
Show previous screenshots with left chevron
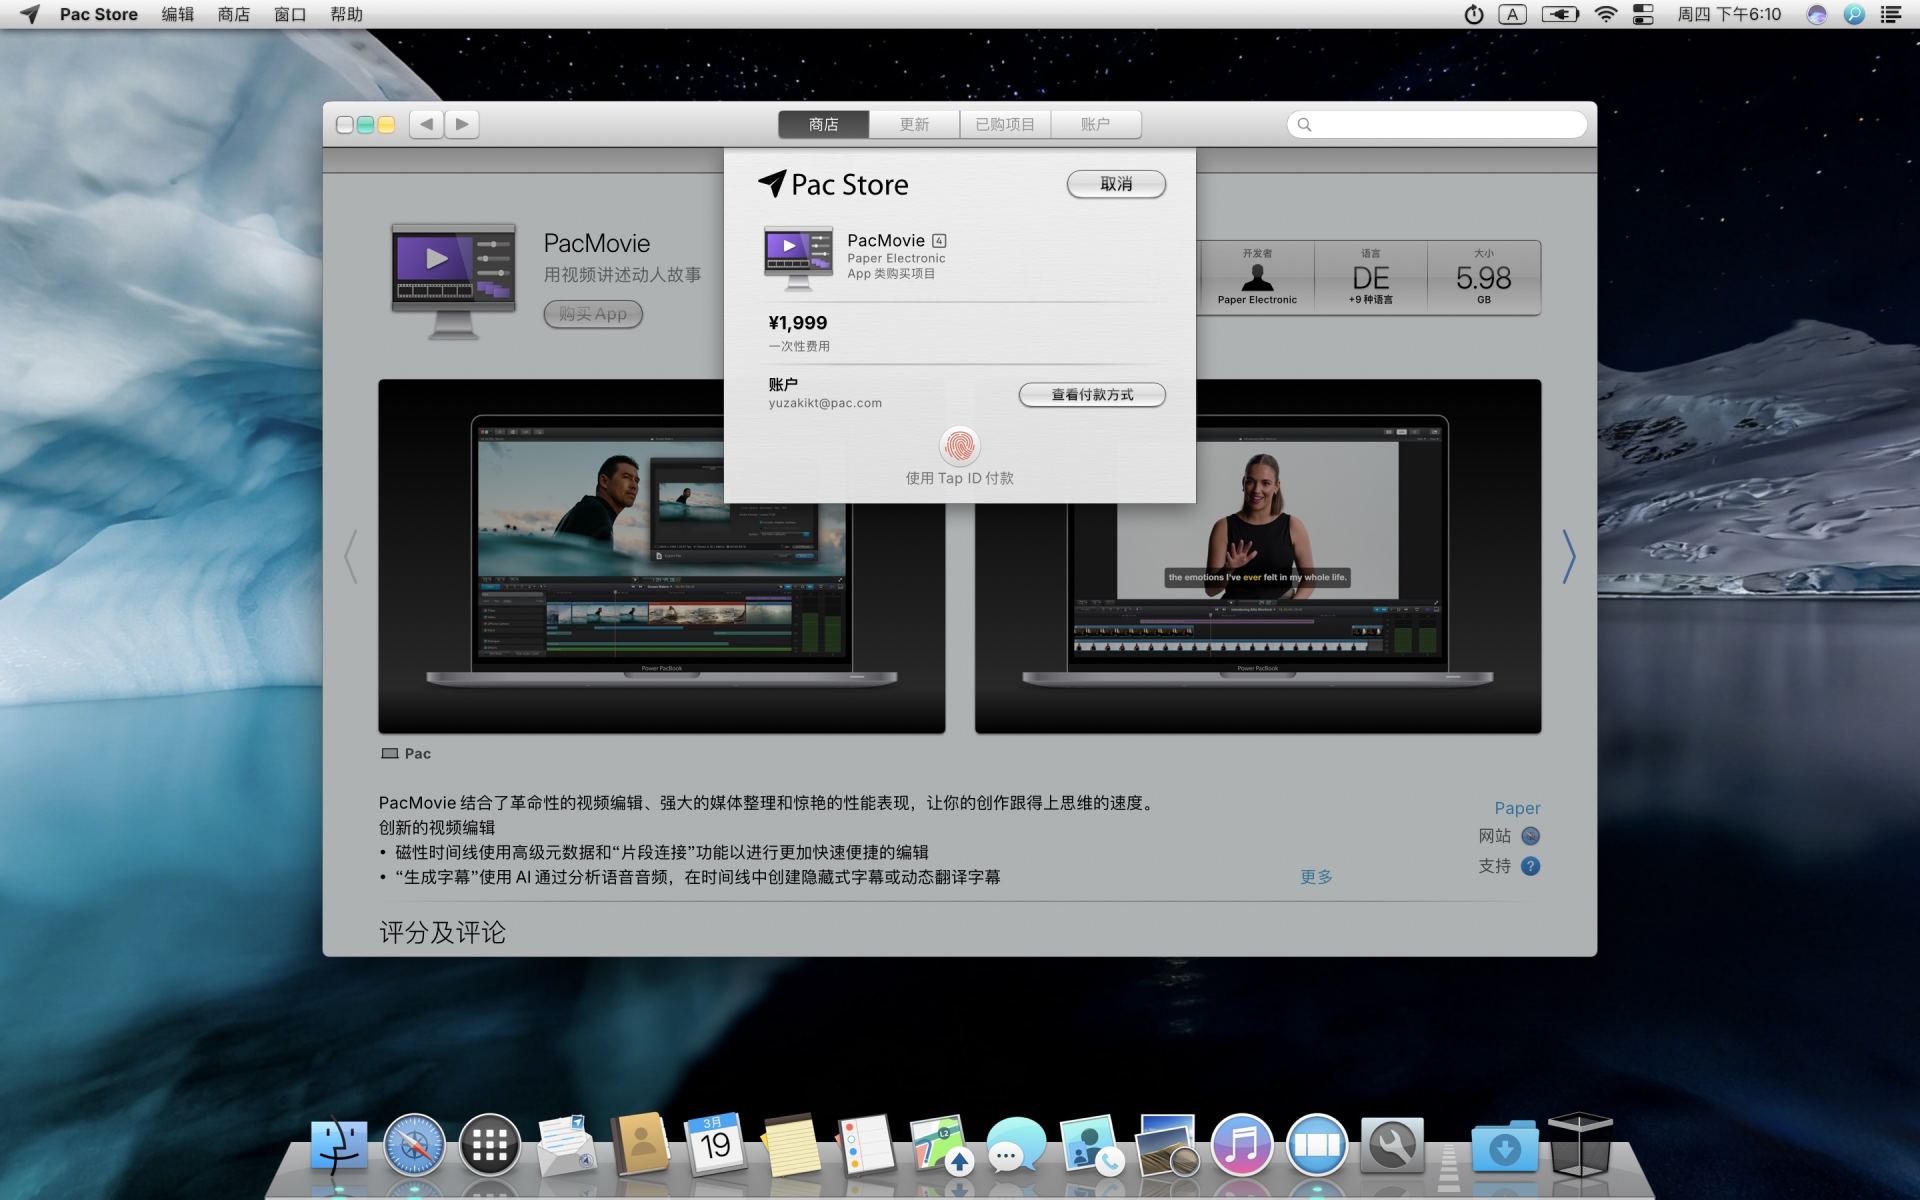351,556
